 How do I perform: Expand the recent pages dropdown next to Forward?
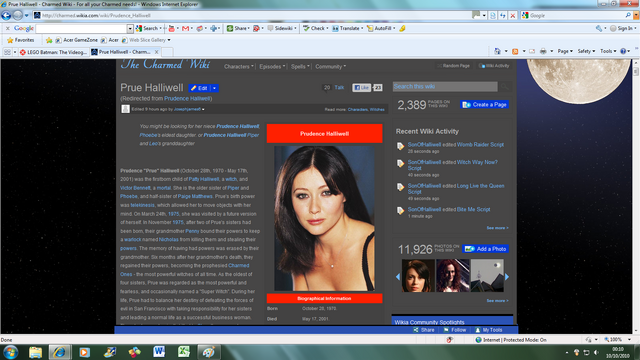coord(27,16)
